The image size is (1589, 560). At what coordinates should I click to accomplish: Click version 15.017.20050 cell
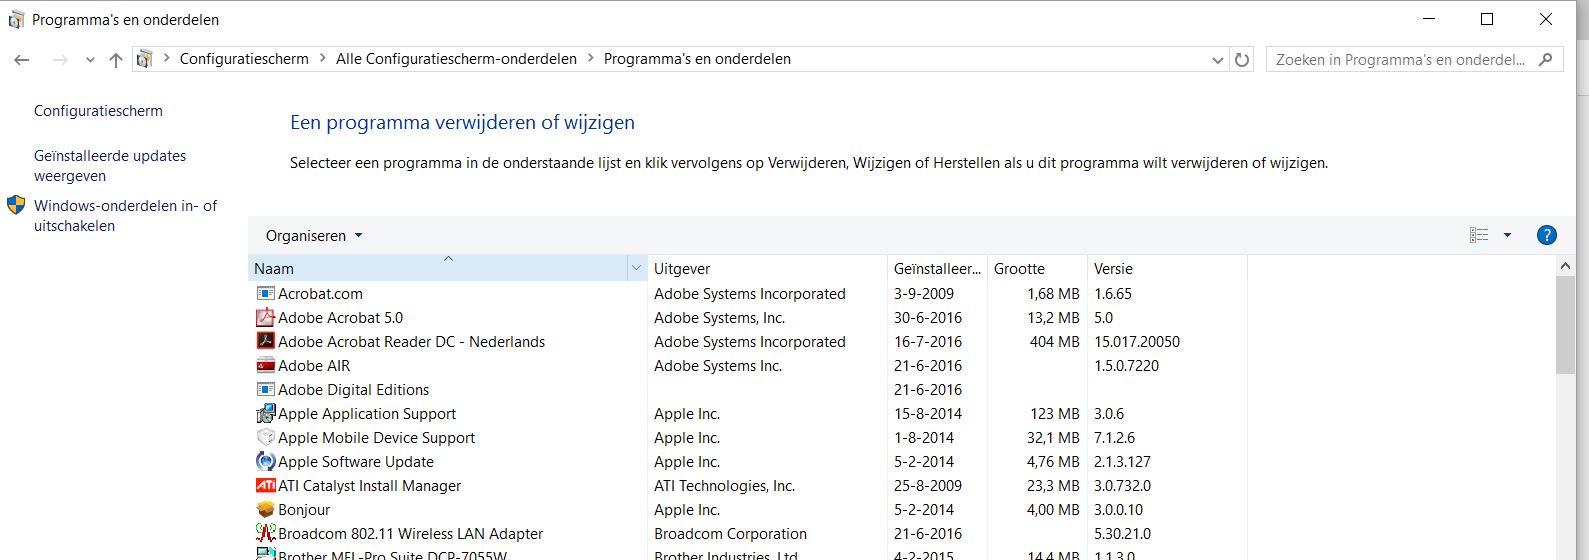(x=1137, y=341)
